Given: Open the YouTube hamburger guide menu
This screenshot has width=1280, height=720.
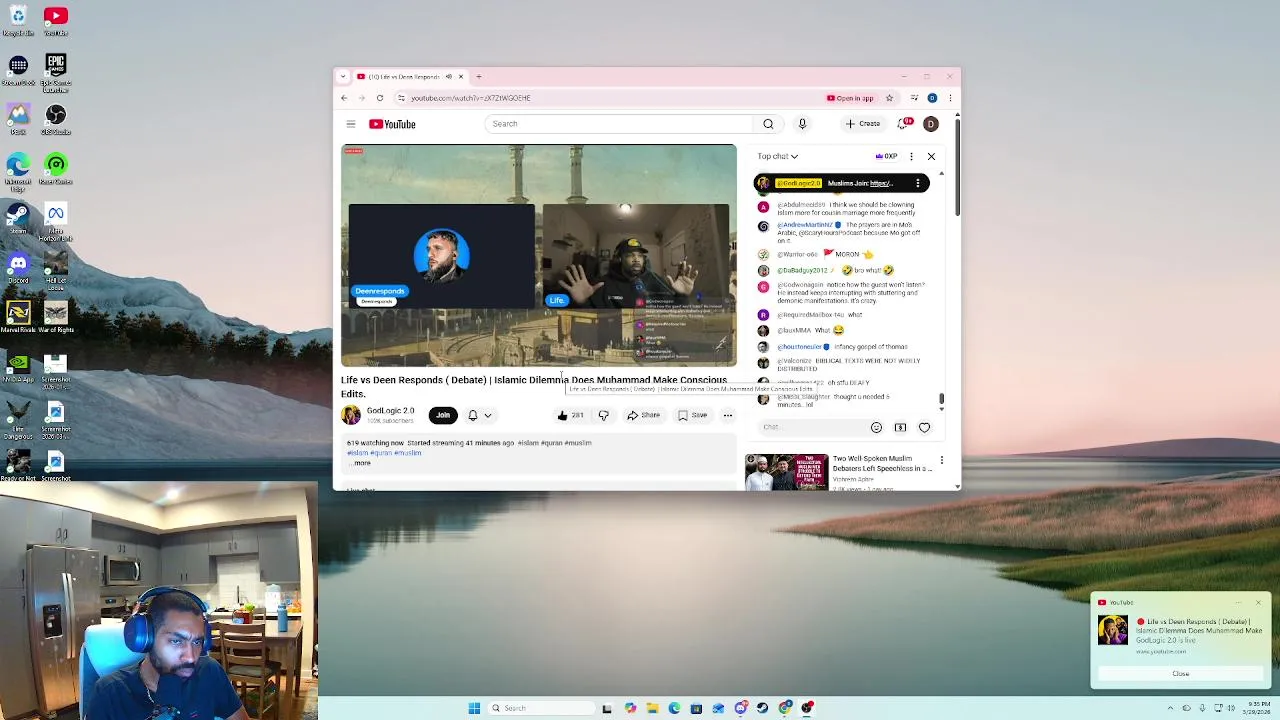Looking at the screenshot, I should click(351, 124).
